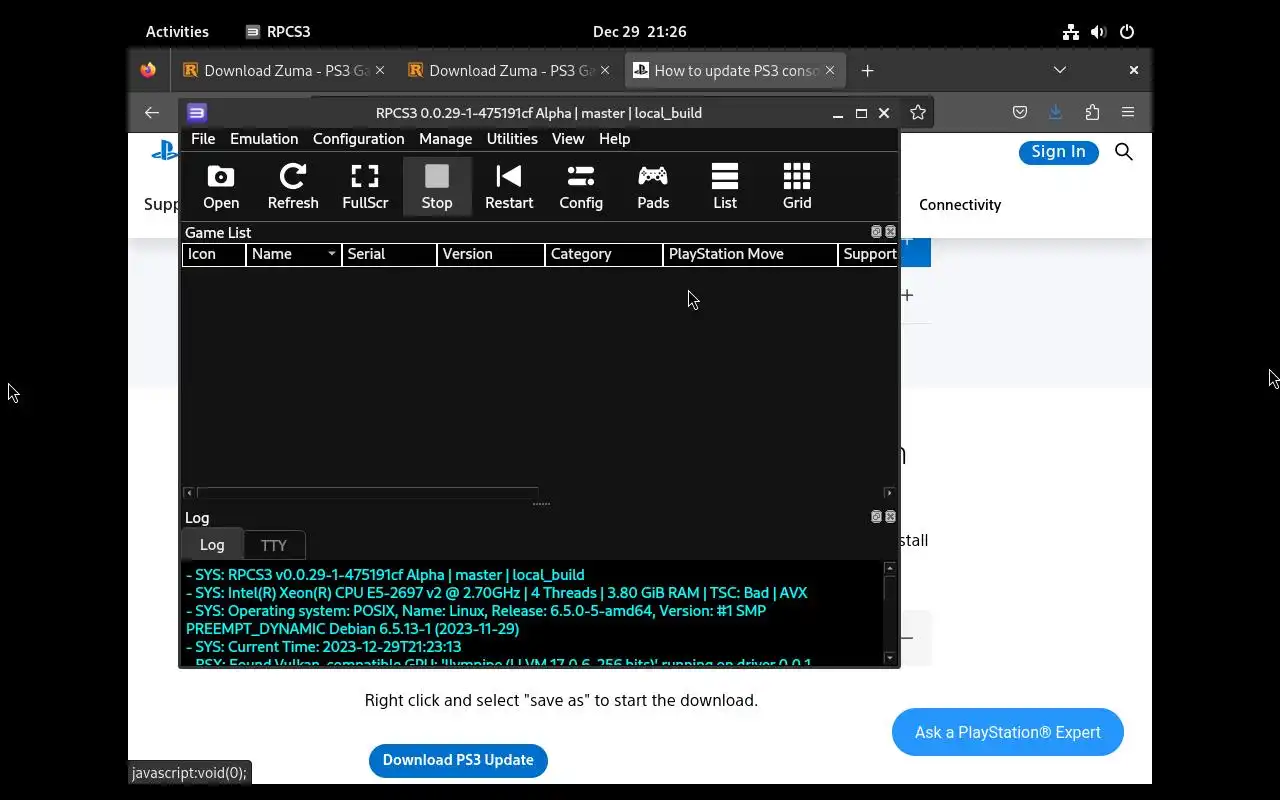This screenshot has width=1280, height=800.
Task: Open the Emulation menu
Action: [x=264, y=139]
